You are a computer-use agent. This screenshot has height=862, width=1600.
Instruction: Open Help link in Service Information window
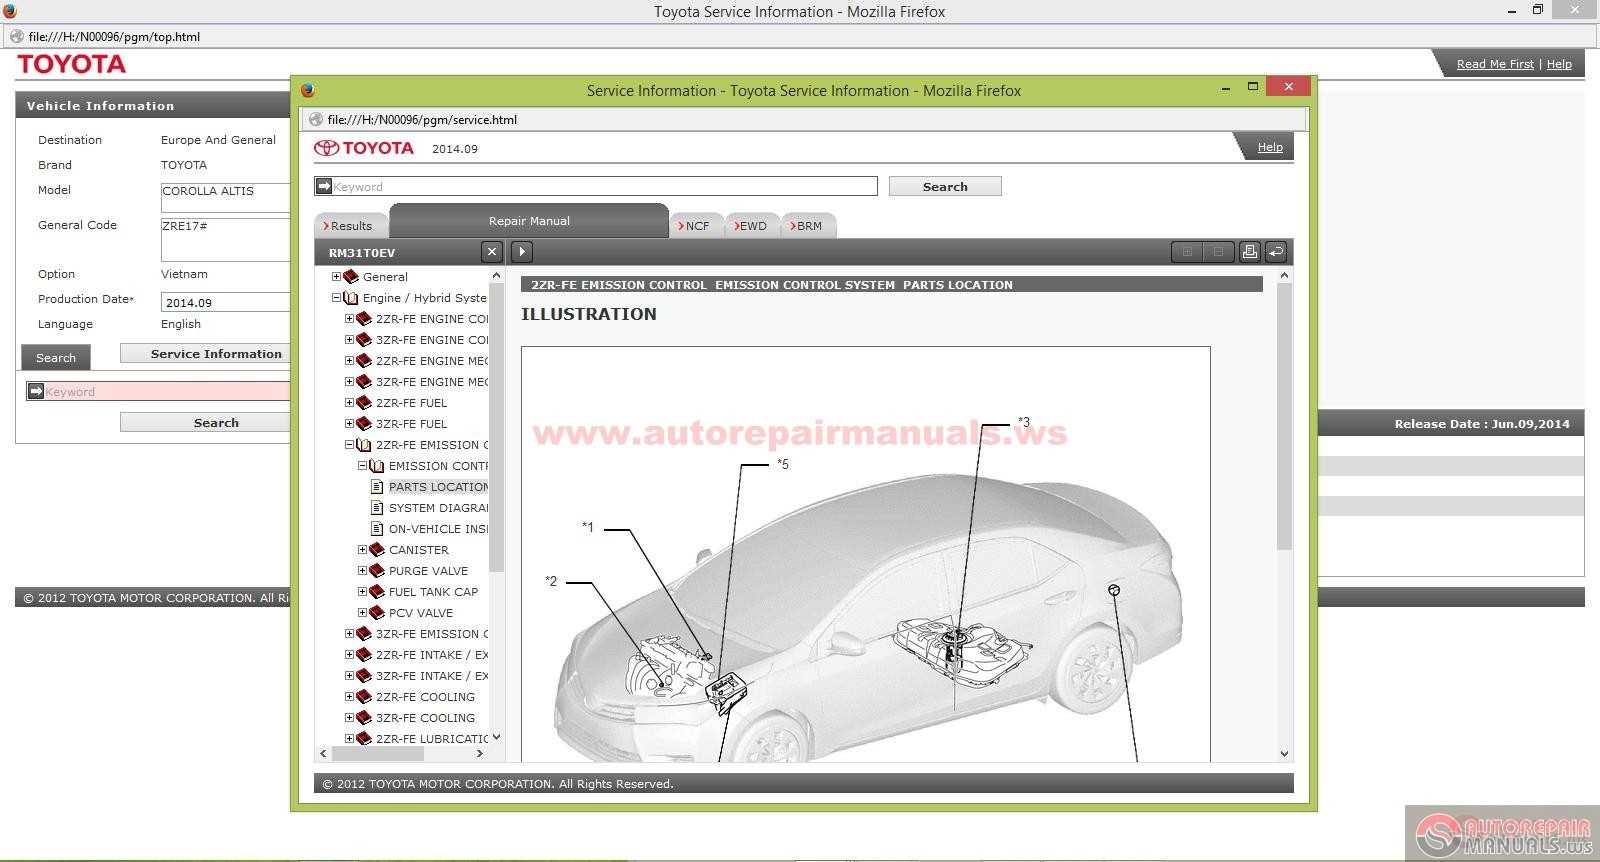click(x=1270, y=147)
